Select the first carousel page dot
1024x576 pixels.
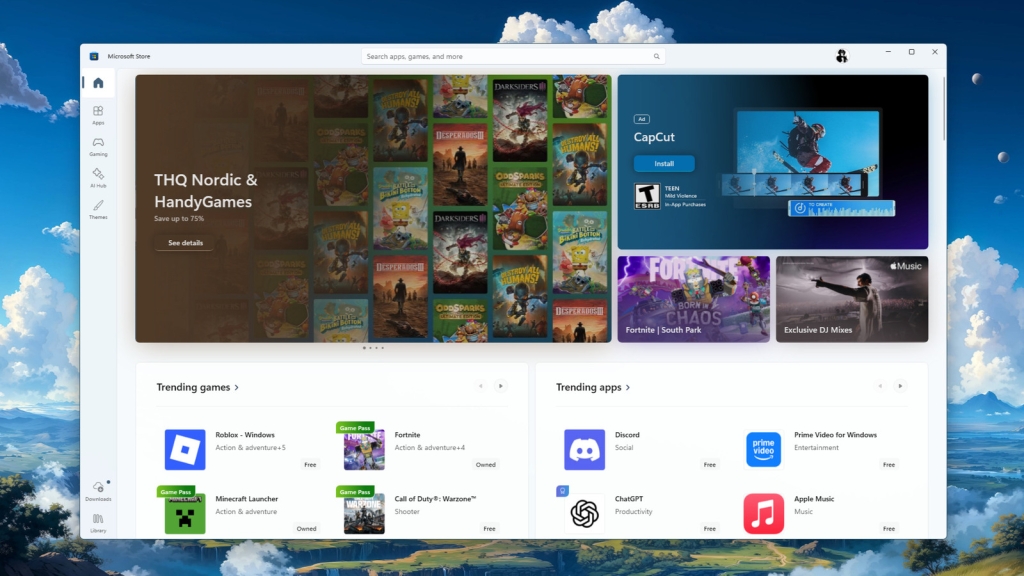[364, 348]
